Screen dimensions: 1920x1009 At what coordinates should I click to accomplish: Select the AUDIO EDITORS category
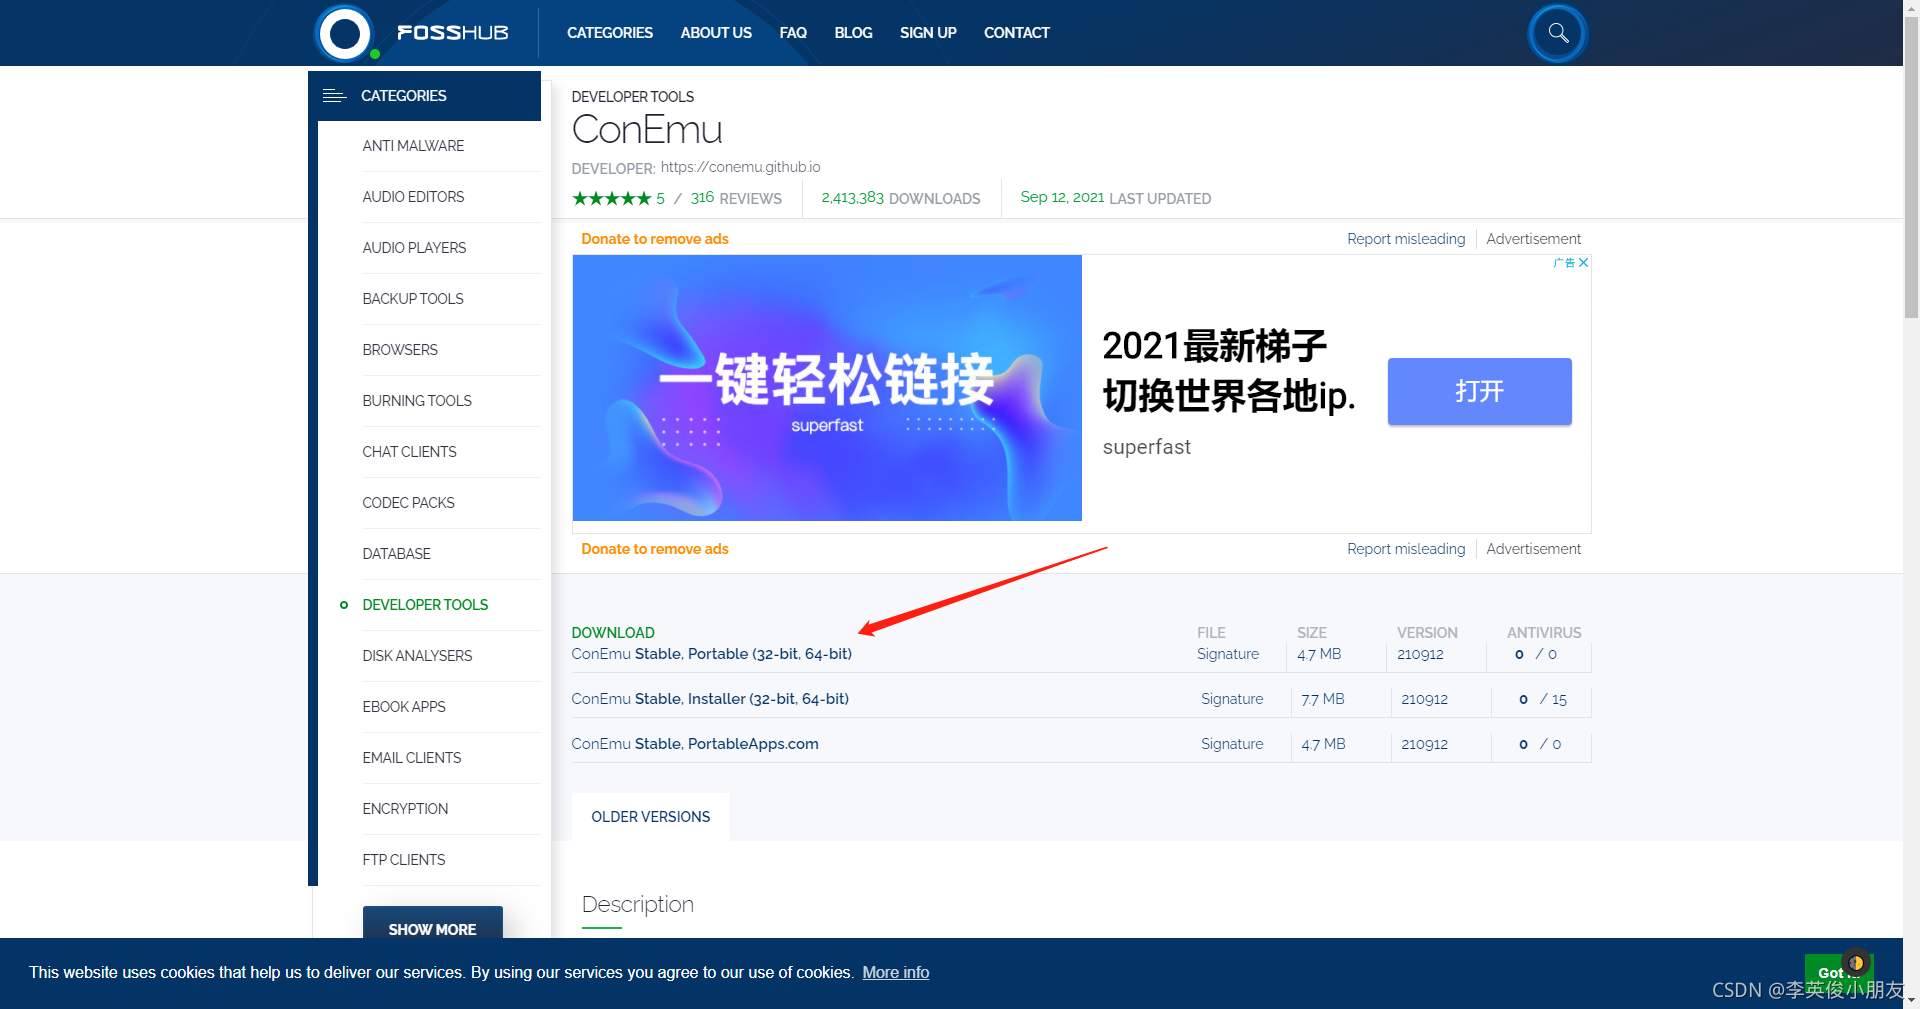coord(413,197)
